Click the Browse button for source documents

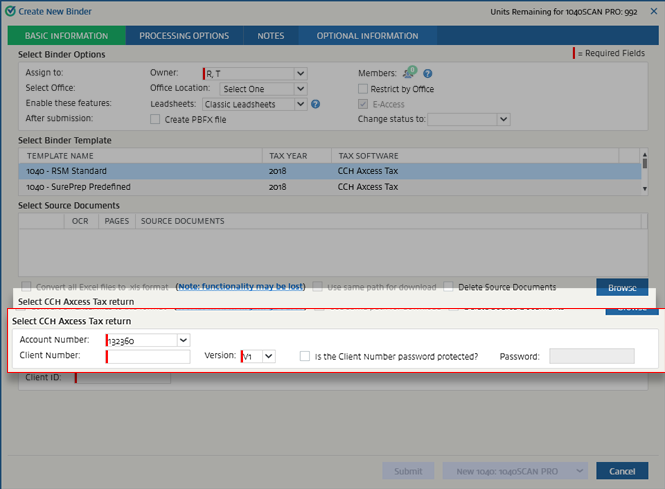pos(621,288)
